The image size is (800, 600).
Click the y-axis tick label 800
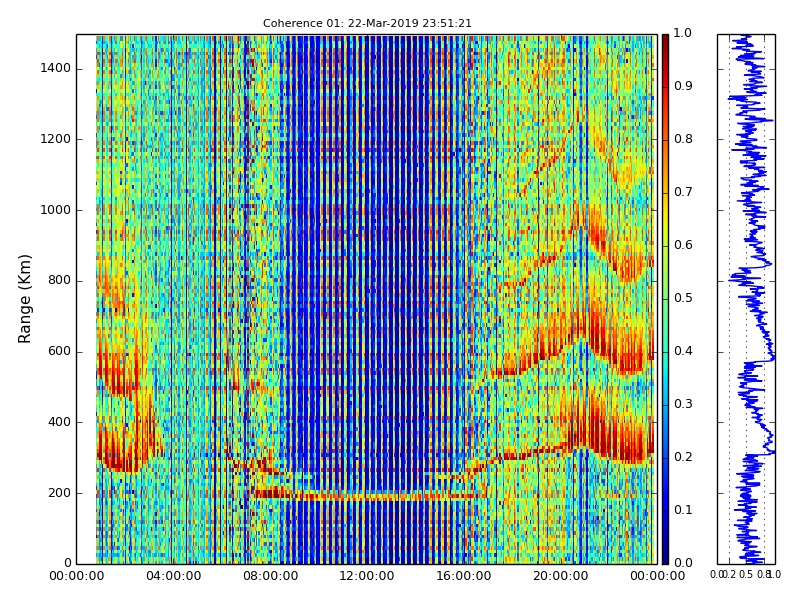click(x=59, y=281)
